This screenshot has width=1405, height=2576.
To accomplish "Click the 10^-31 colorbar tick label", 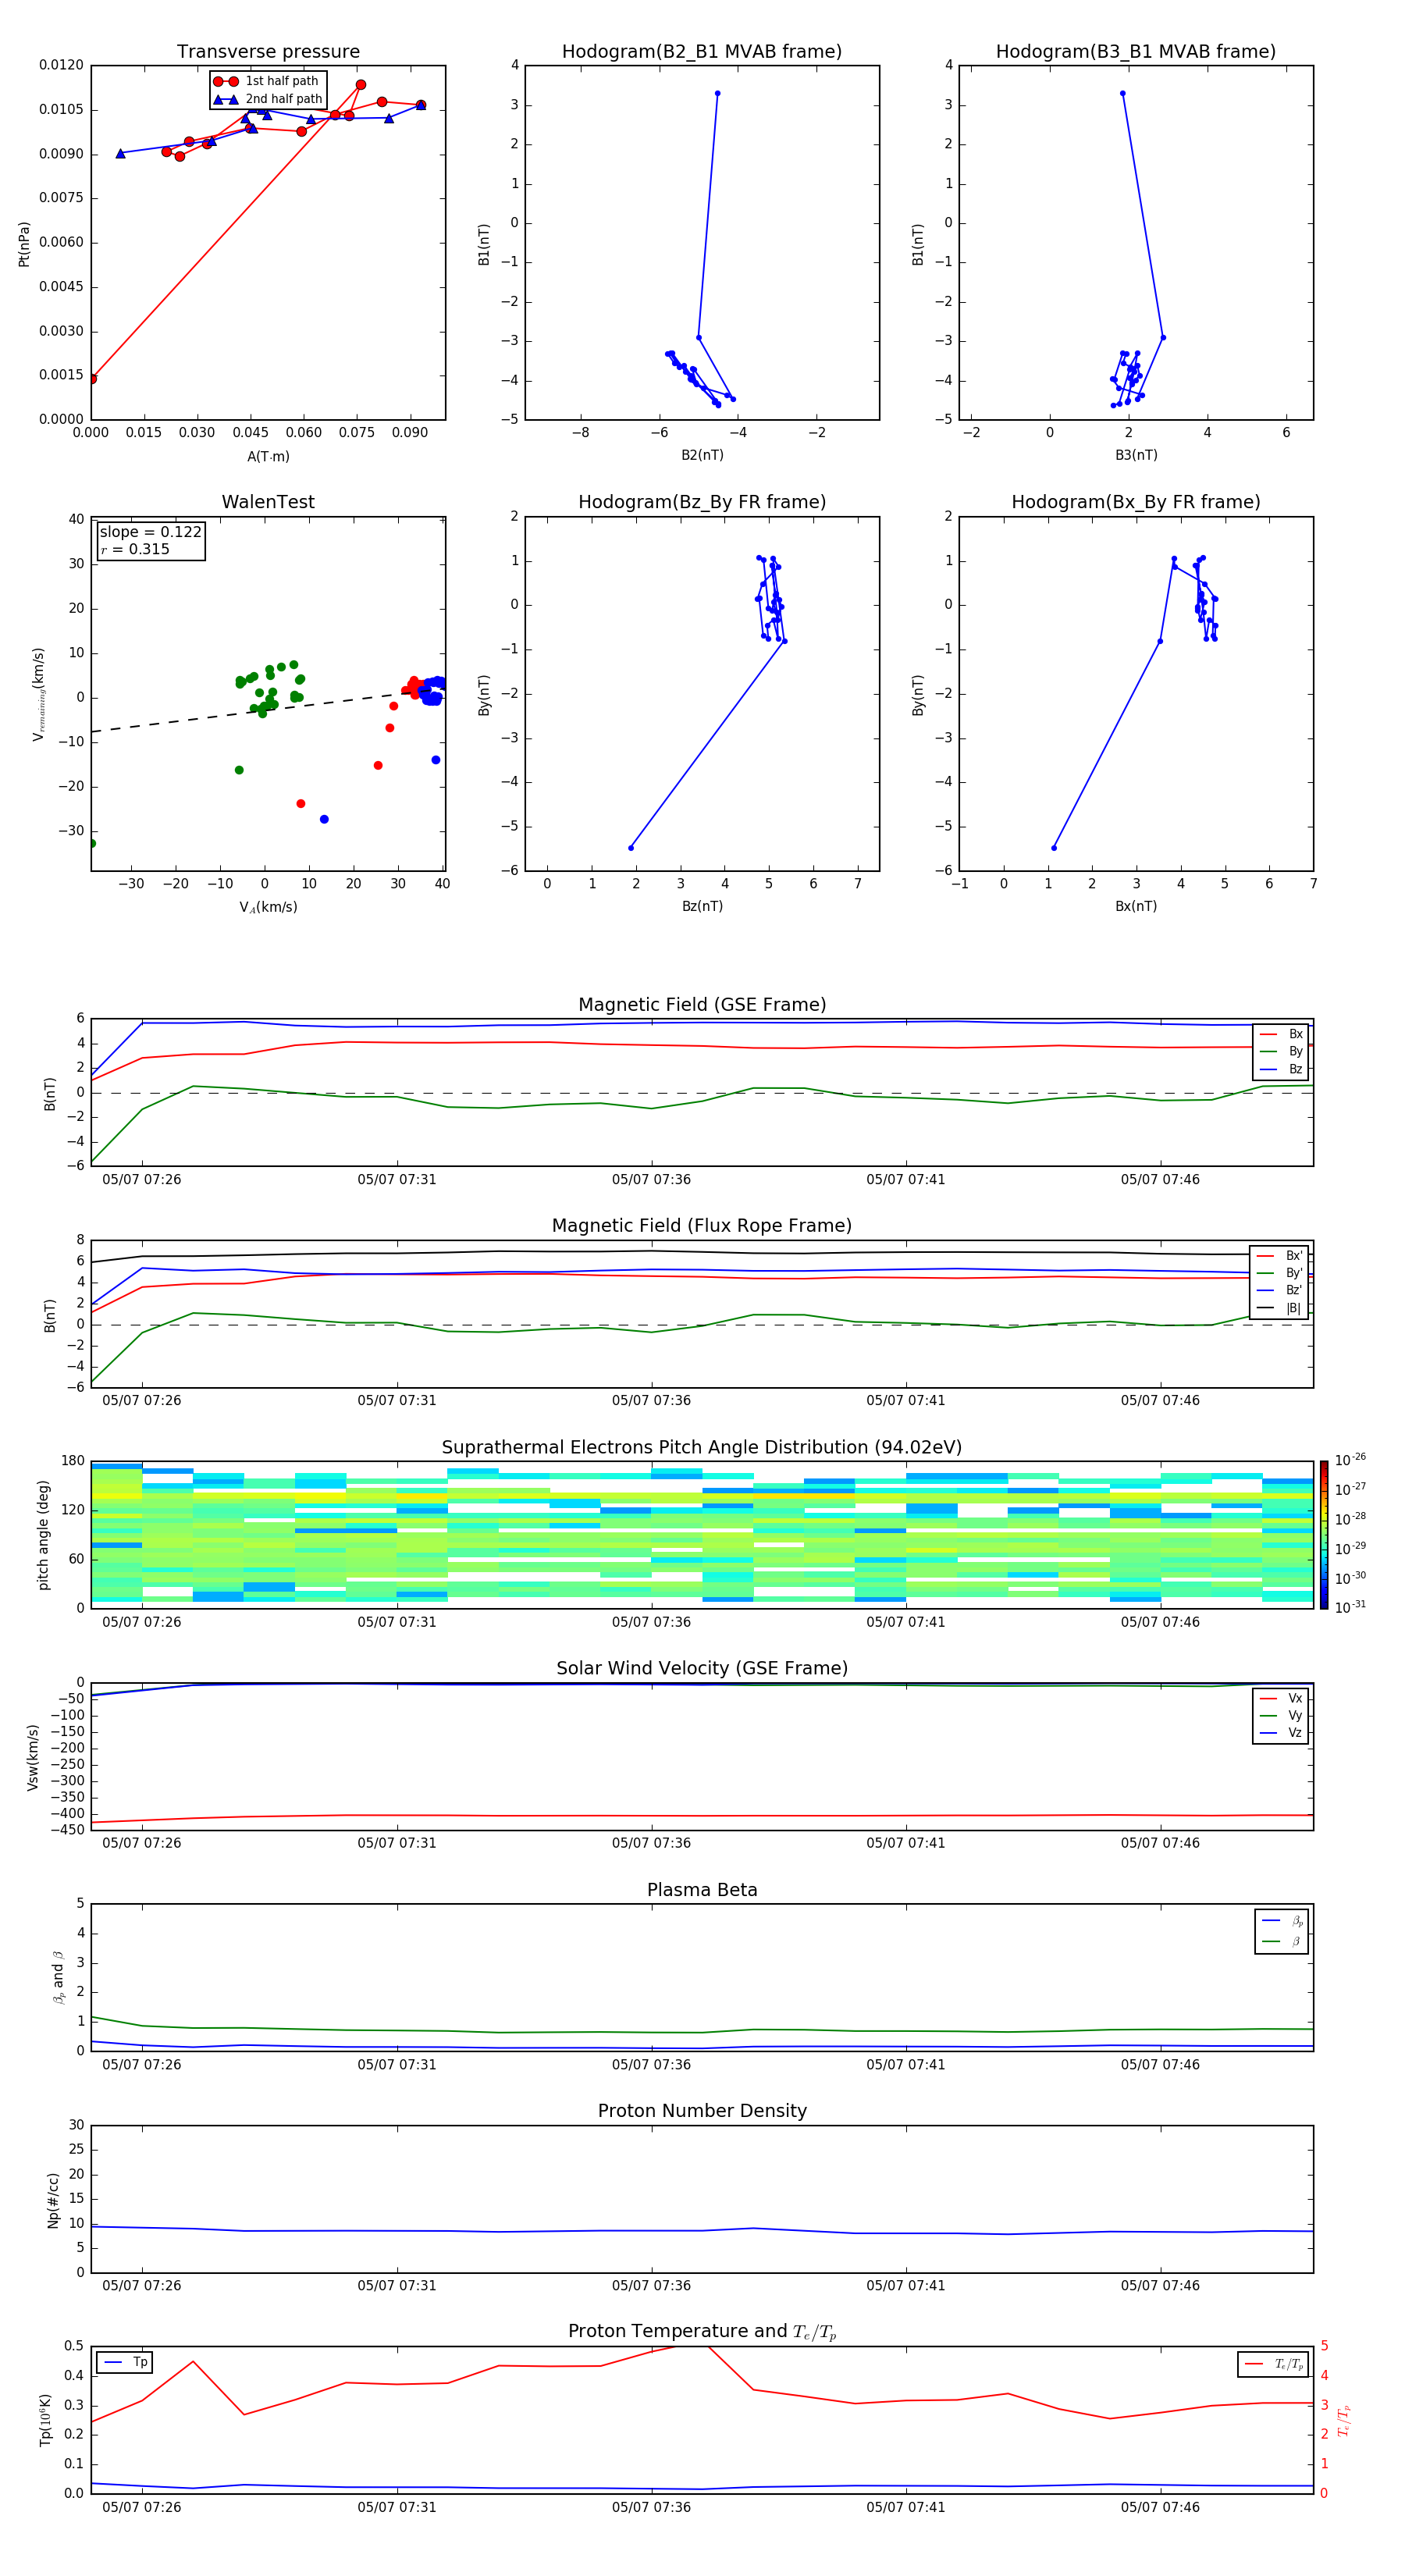I will tap(1350, 1607).
